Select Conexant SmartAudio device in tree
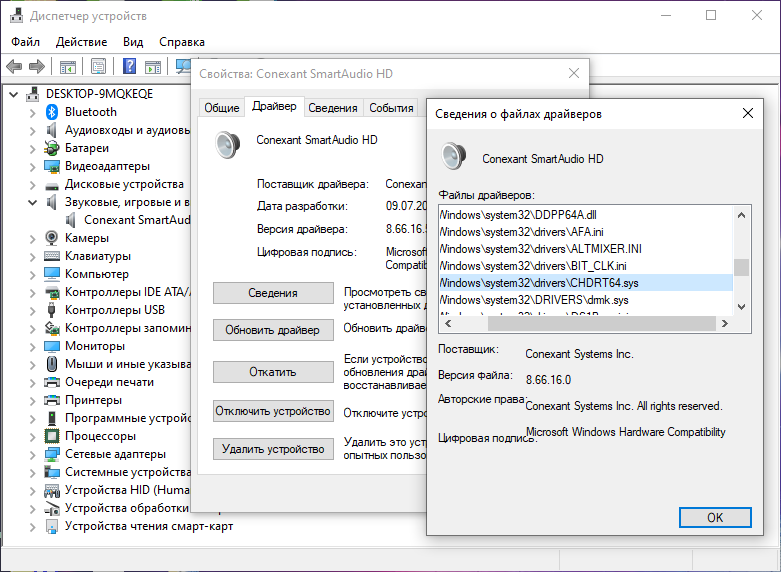781x572 pixels. tap(130, 220)
